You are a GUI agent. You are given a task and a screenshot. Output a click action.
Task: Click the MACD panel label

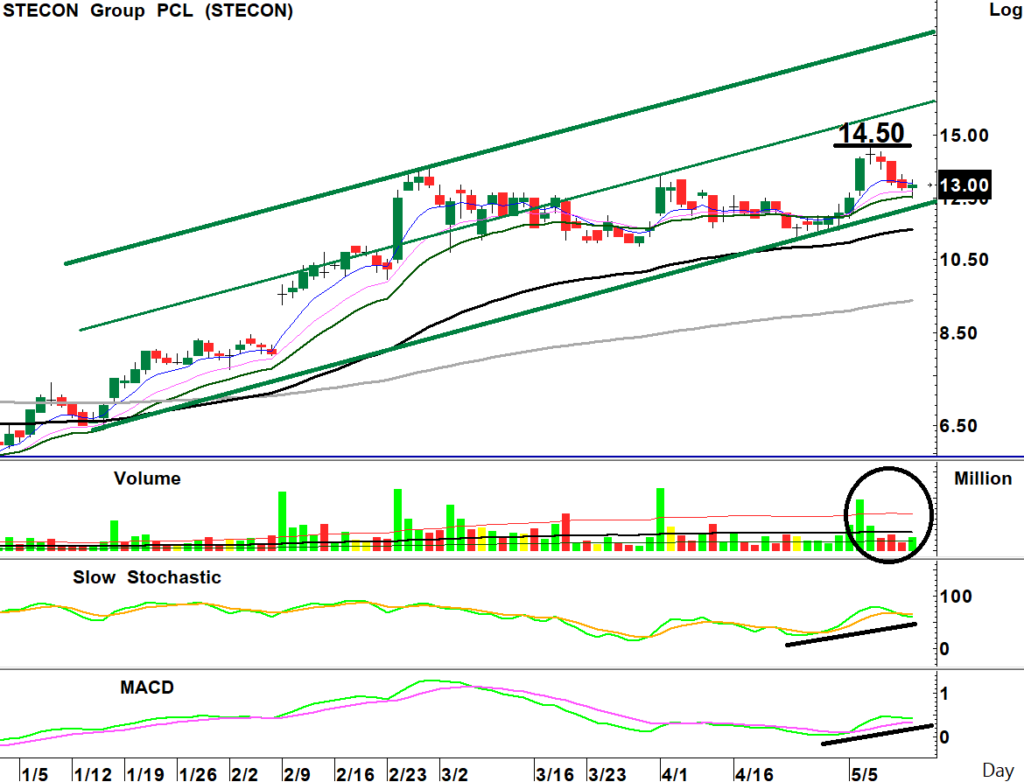[x=147, y=687]
